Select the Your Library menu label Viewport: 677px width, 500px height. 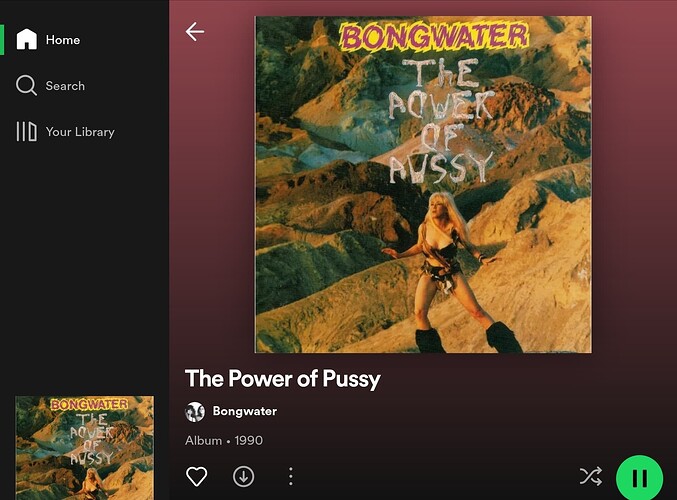tap(80, 132)
